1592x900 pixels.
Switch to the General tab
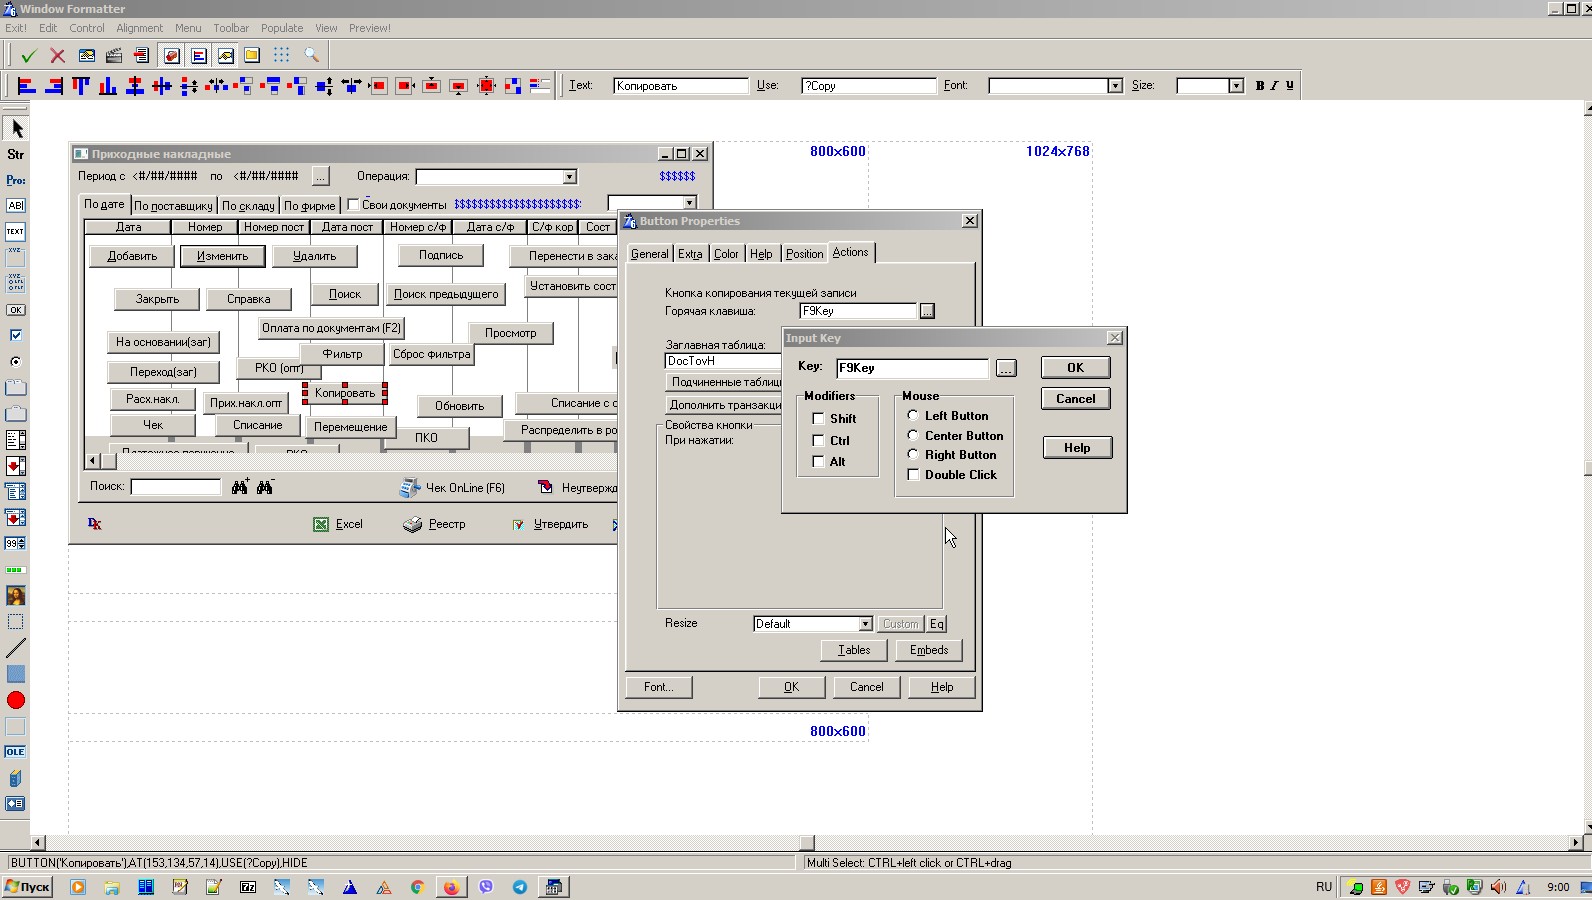[649, 254]
